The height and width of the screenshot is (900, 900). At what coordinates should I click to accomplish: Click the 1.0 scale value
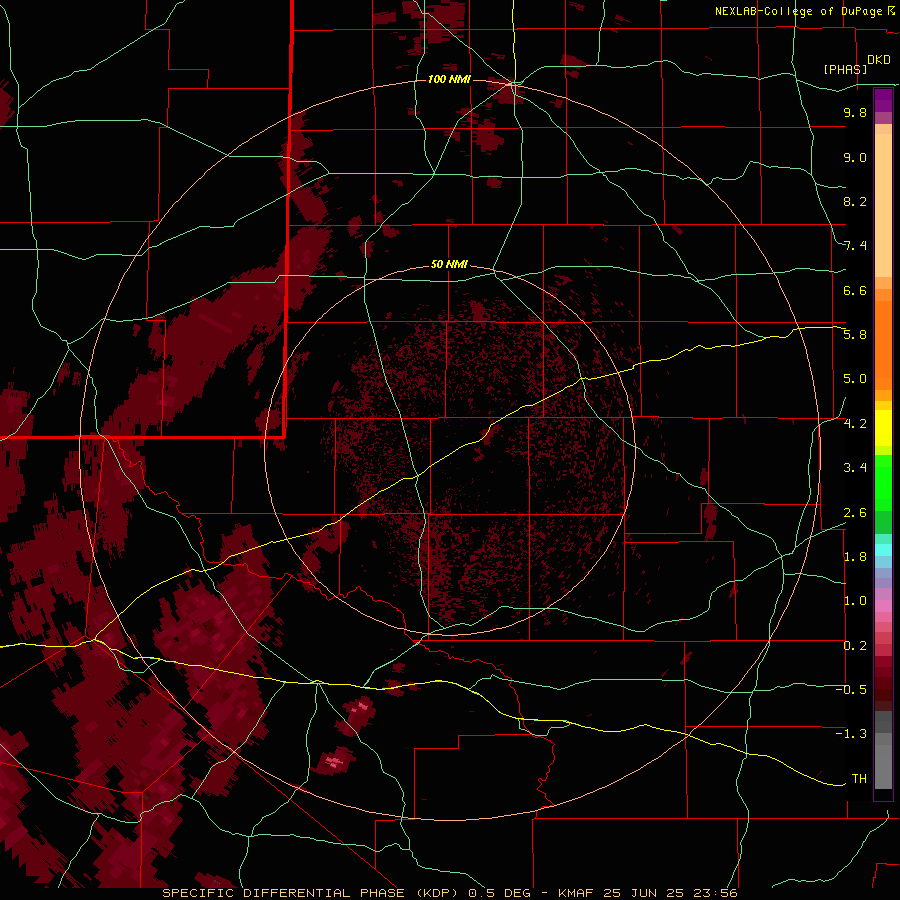click(855, 601)
